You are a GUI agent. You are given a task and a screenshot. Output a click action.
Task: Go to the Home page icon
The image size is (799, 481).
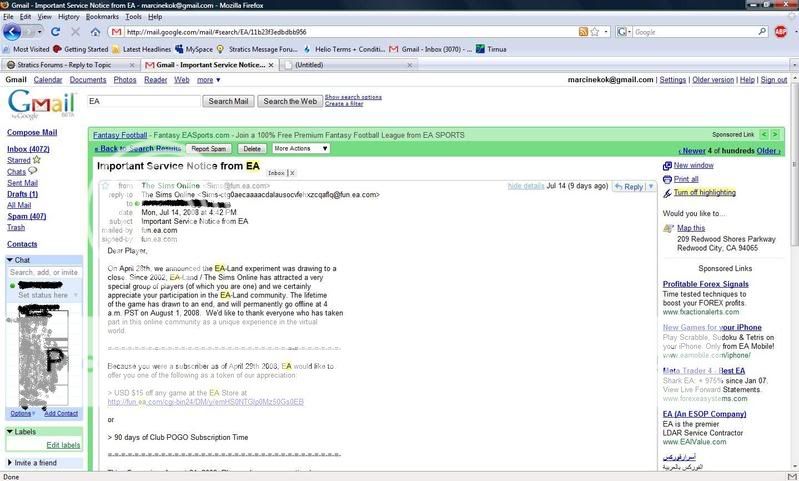(x=95, y=32)
